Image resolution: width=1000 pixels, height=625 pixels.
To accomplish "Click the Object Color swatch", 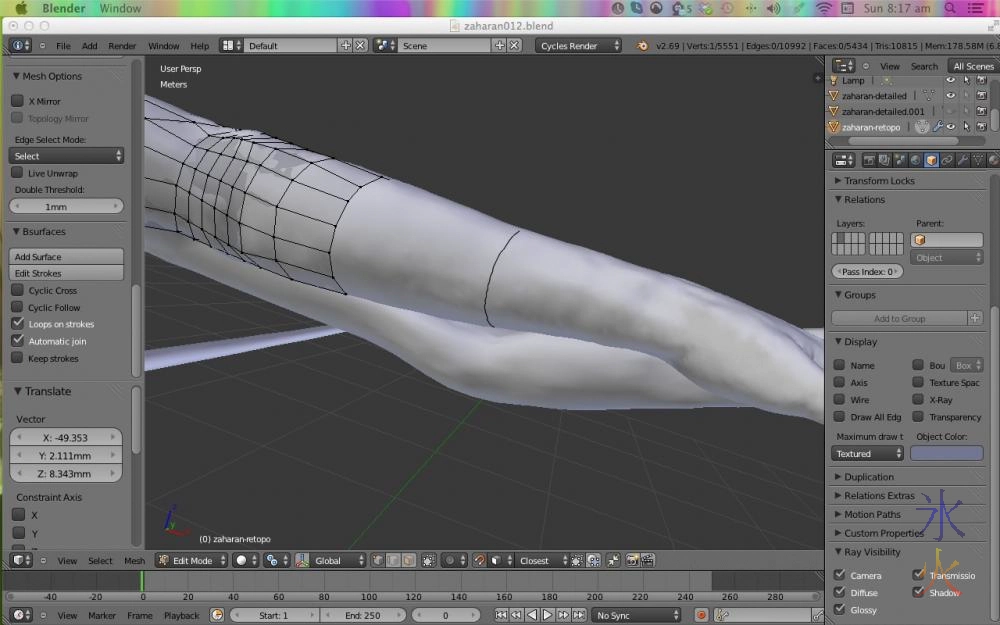I will [946, 454].
